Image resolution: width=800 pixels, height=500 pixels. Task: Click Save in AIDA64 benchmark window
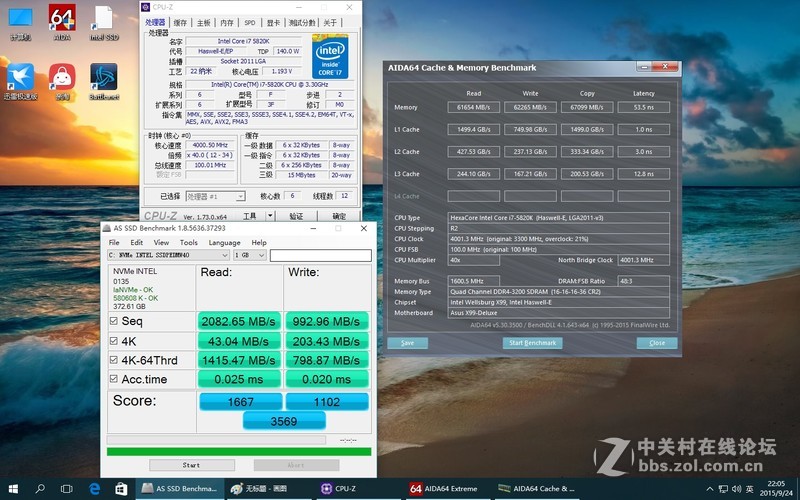coord(408,343)
